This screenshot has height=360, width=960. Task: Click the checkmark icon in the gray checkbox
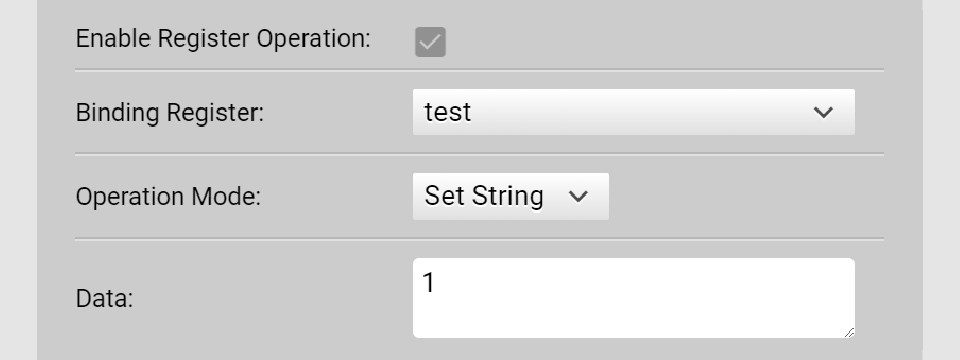point(430,42)
